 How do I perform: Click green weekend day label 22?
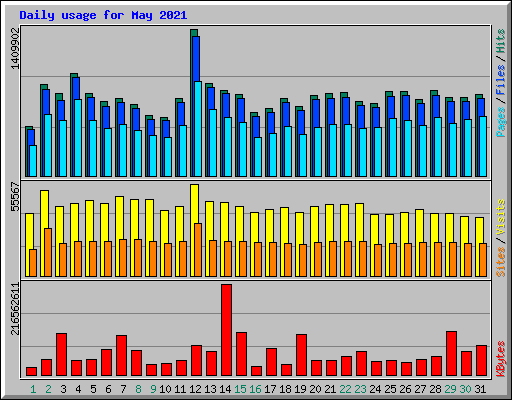(345, 389)
